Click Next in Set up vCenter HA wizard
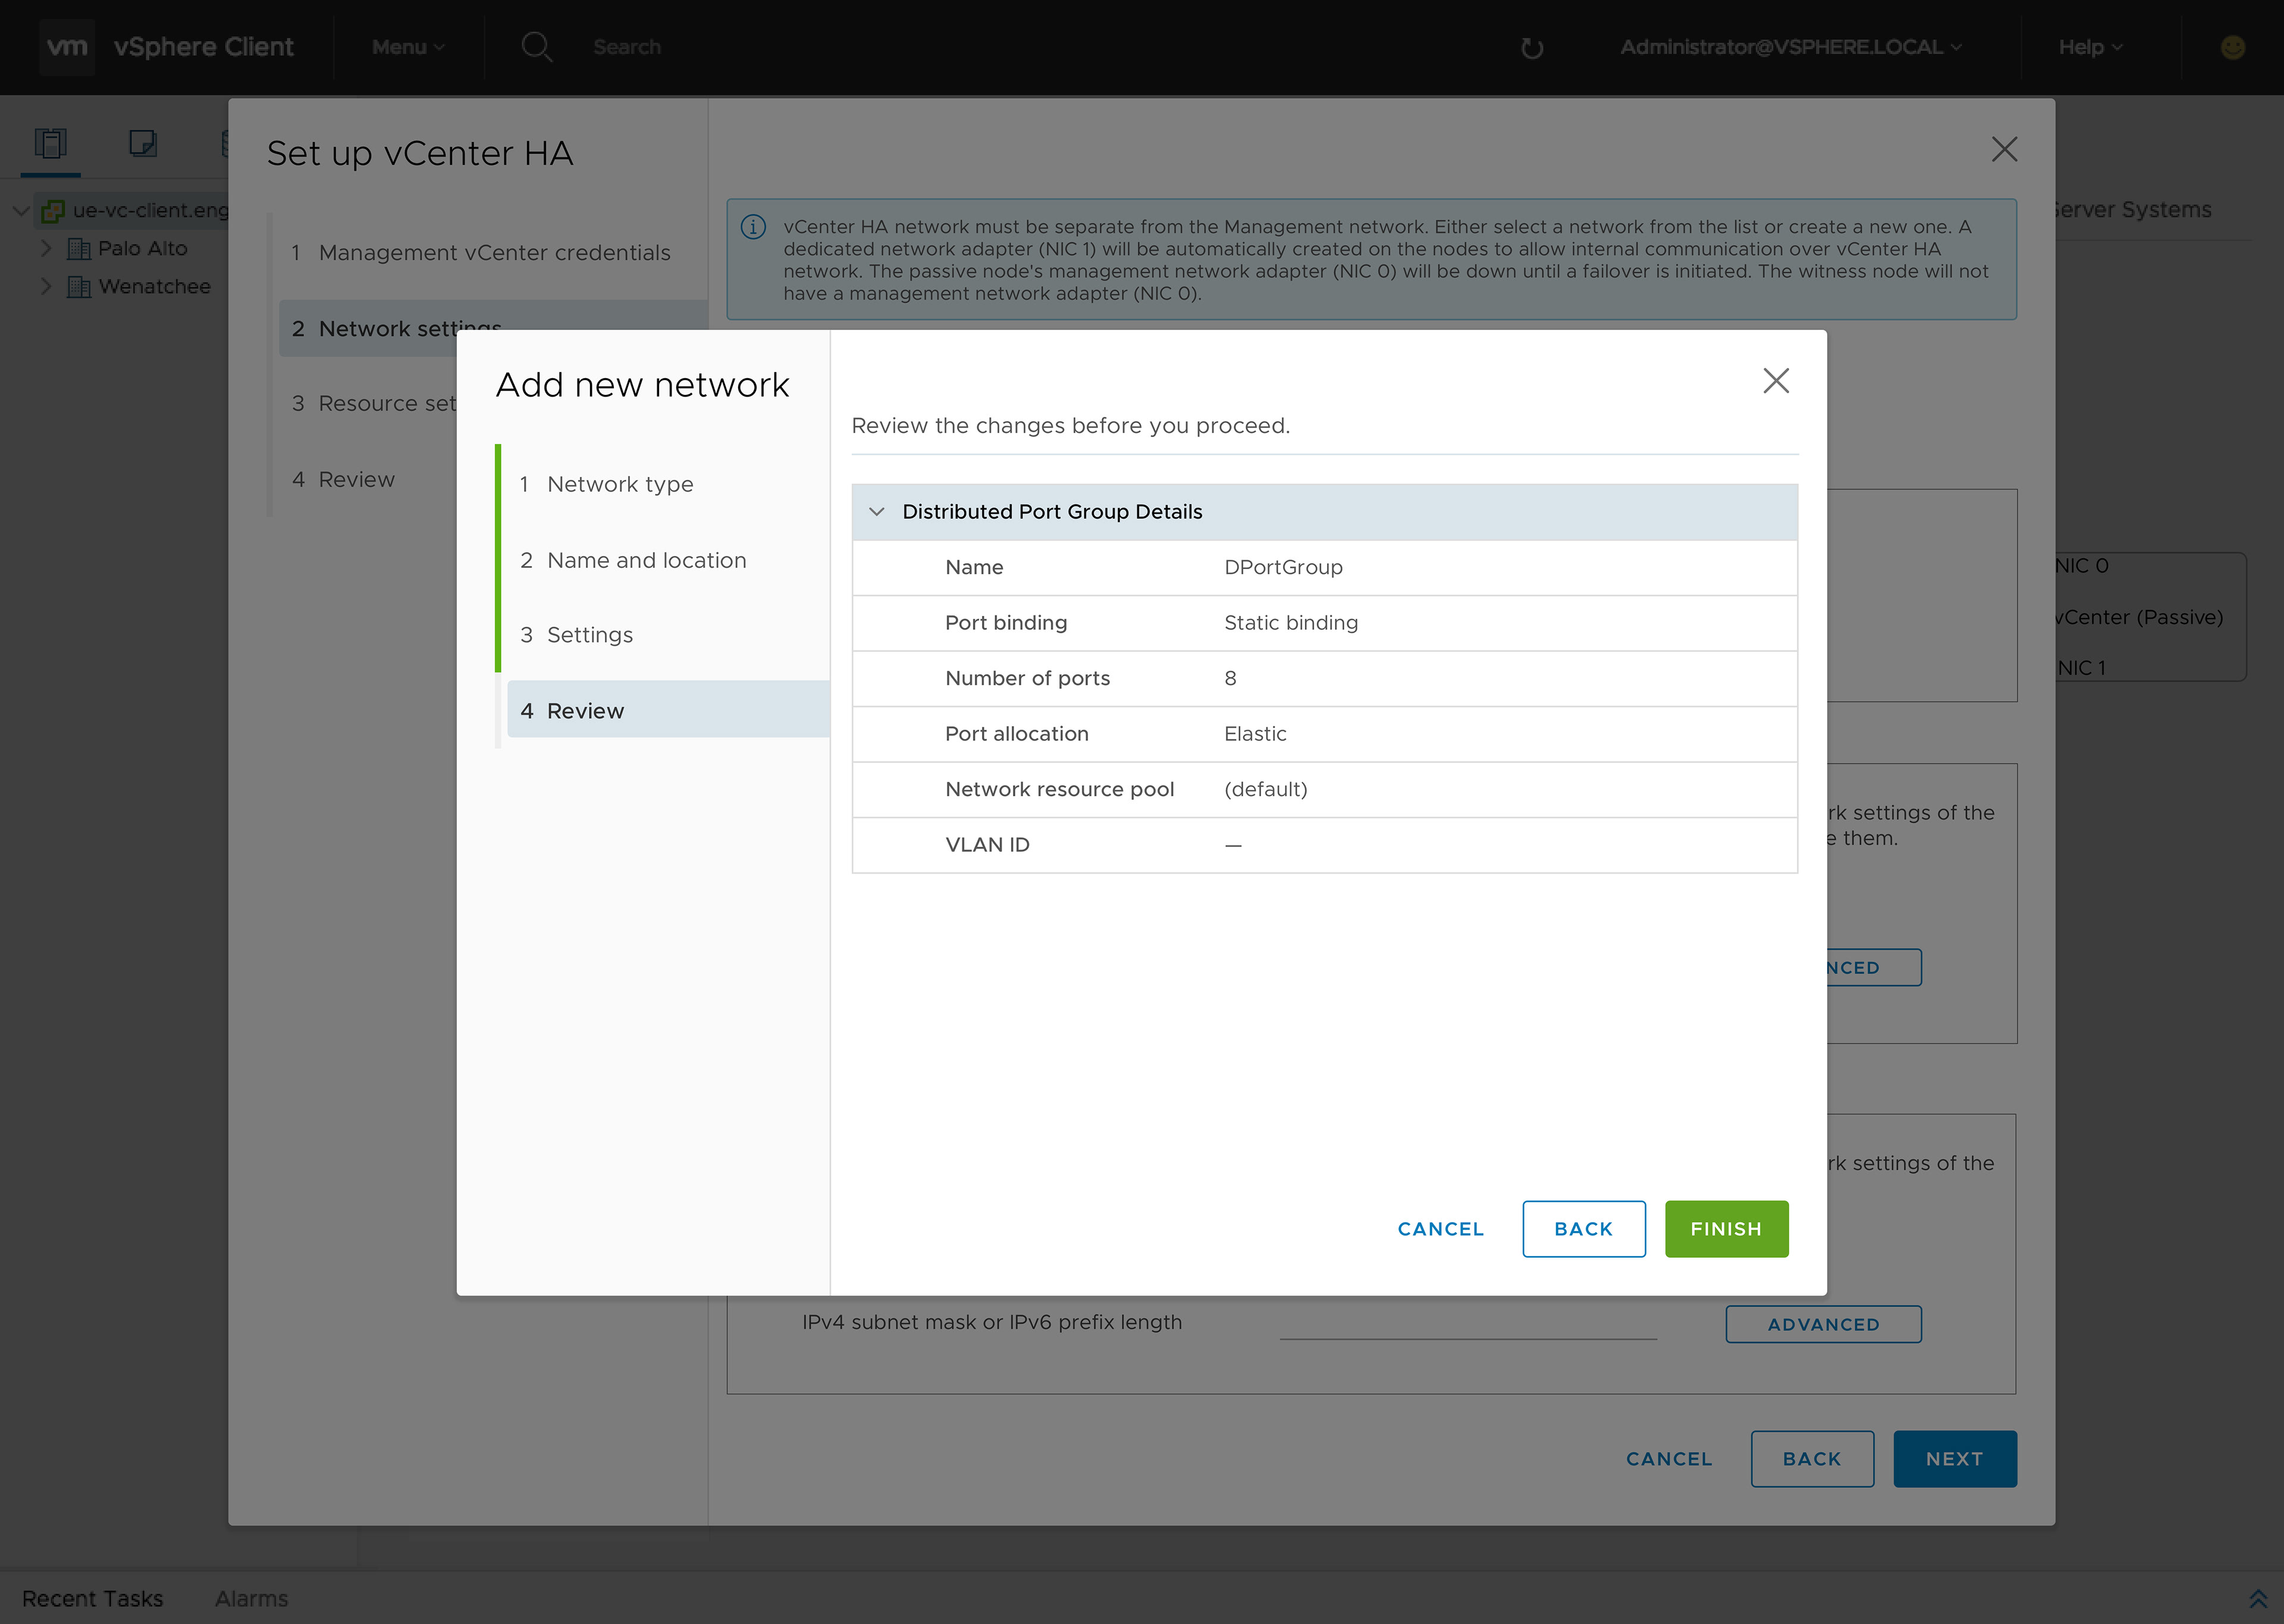Screen dimensions: 2284x1624 [1954, 1459]
